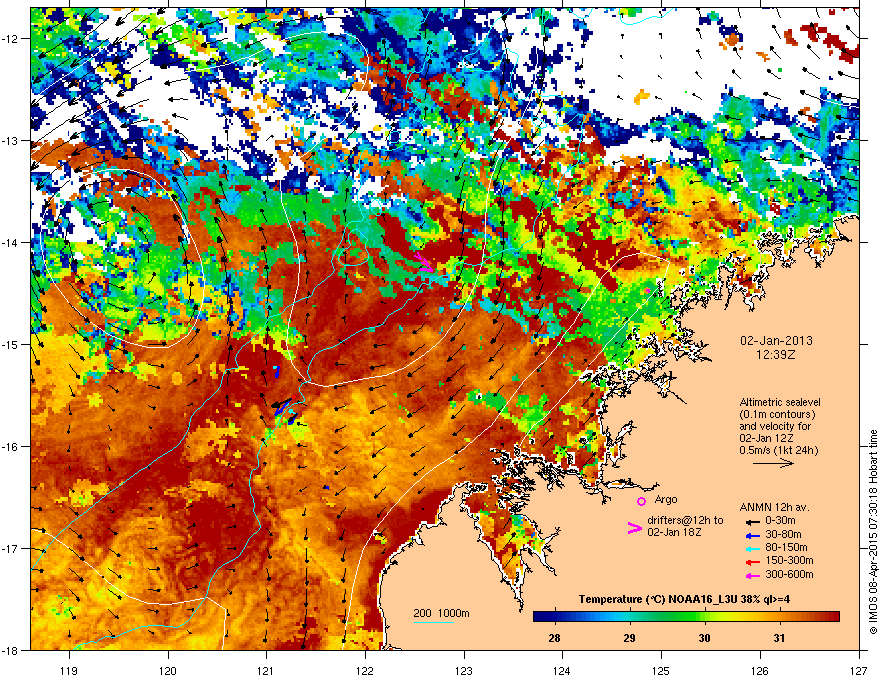Image resolution: width=880 pixels, height=680 pixels.
Task: Click the temperature color scale bar
Action: coord(686,617)
